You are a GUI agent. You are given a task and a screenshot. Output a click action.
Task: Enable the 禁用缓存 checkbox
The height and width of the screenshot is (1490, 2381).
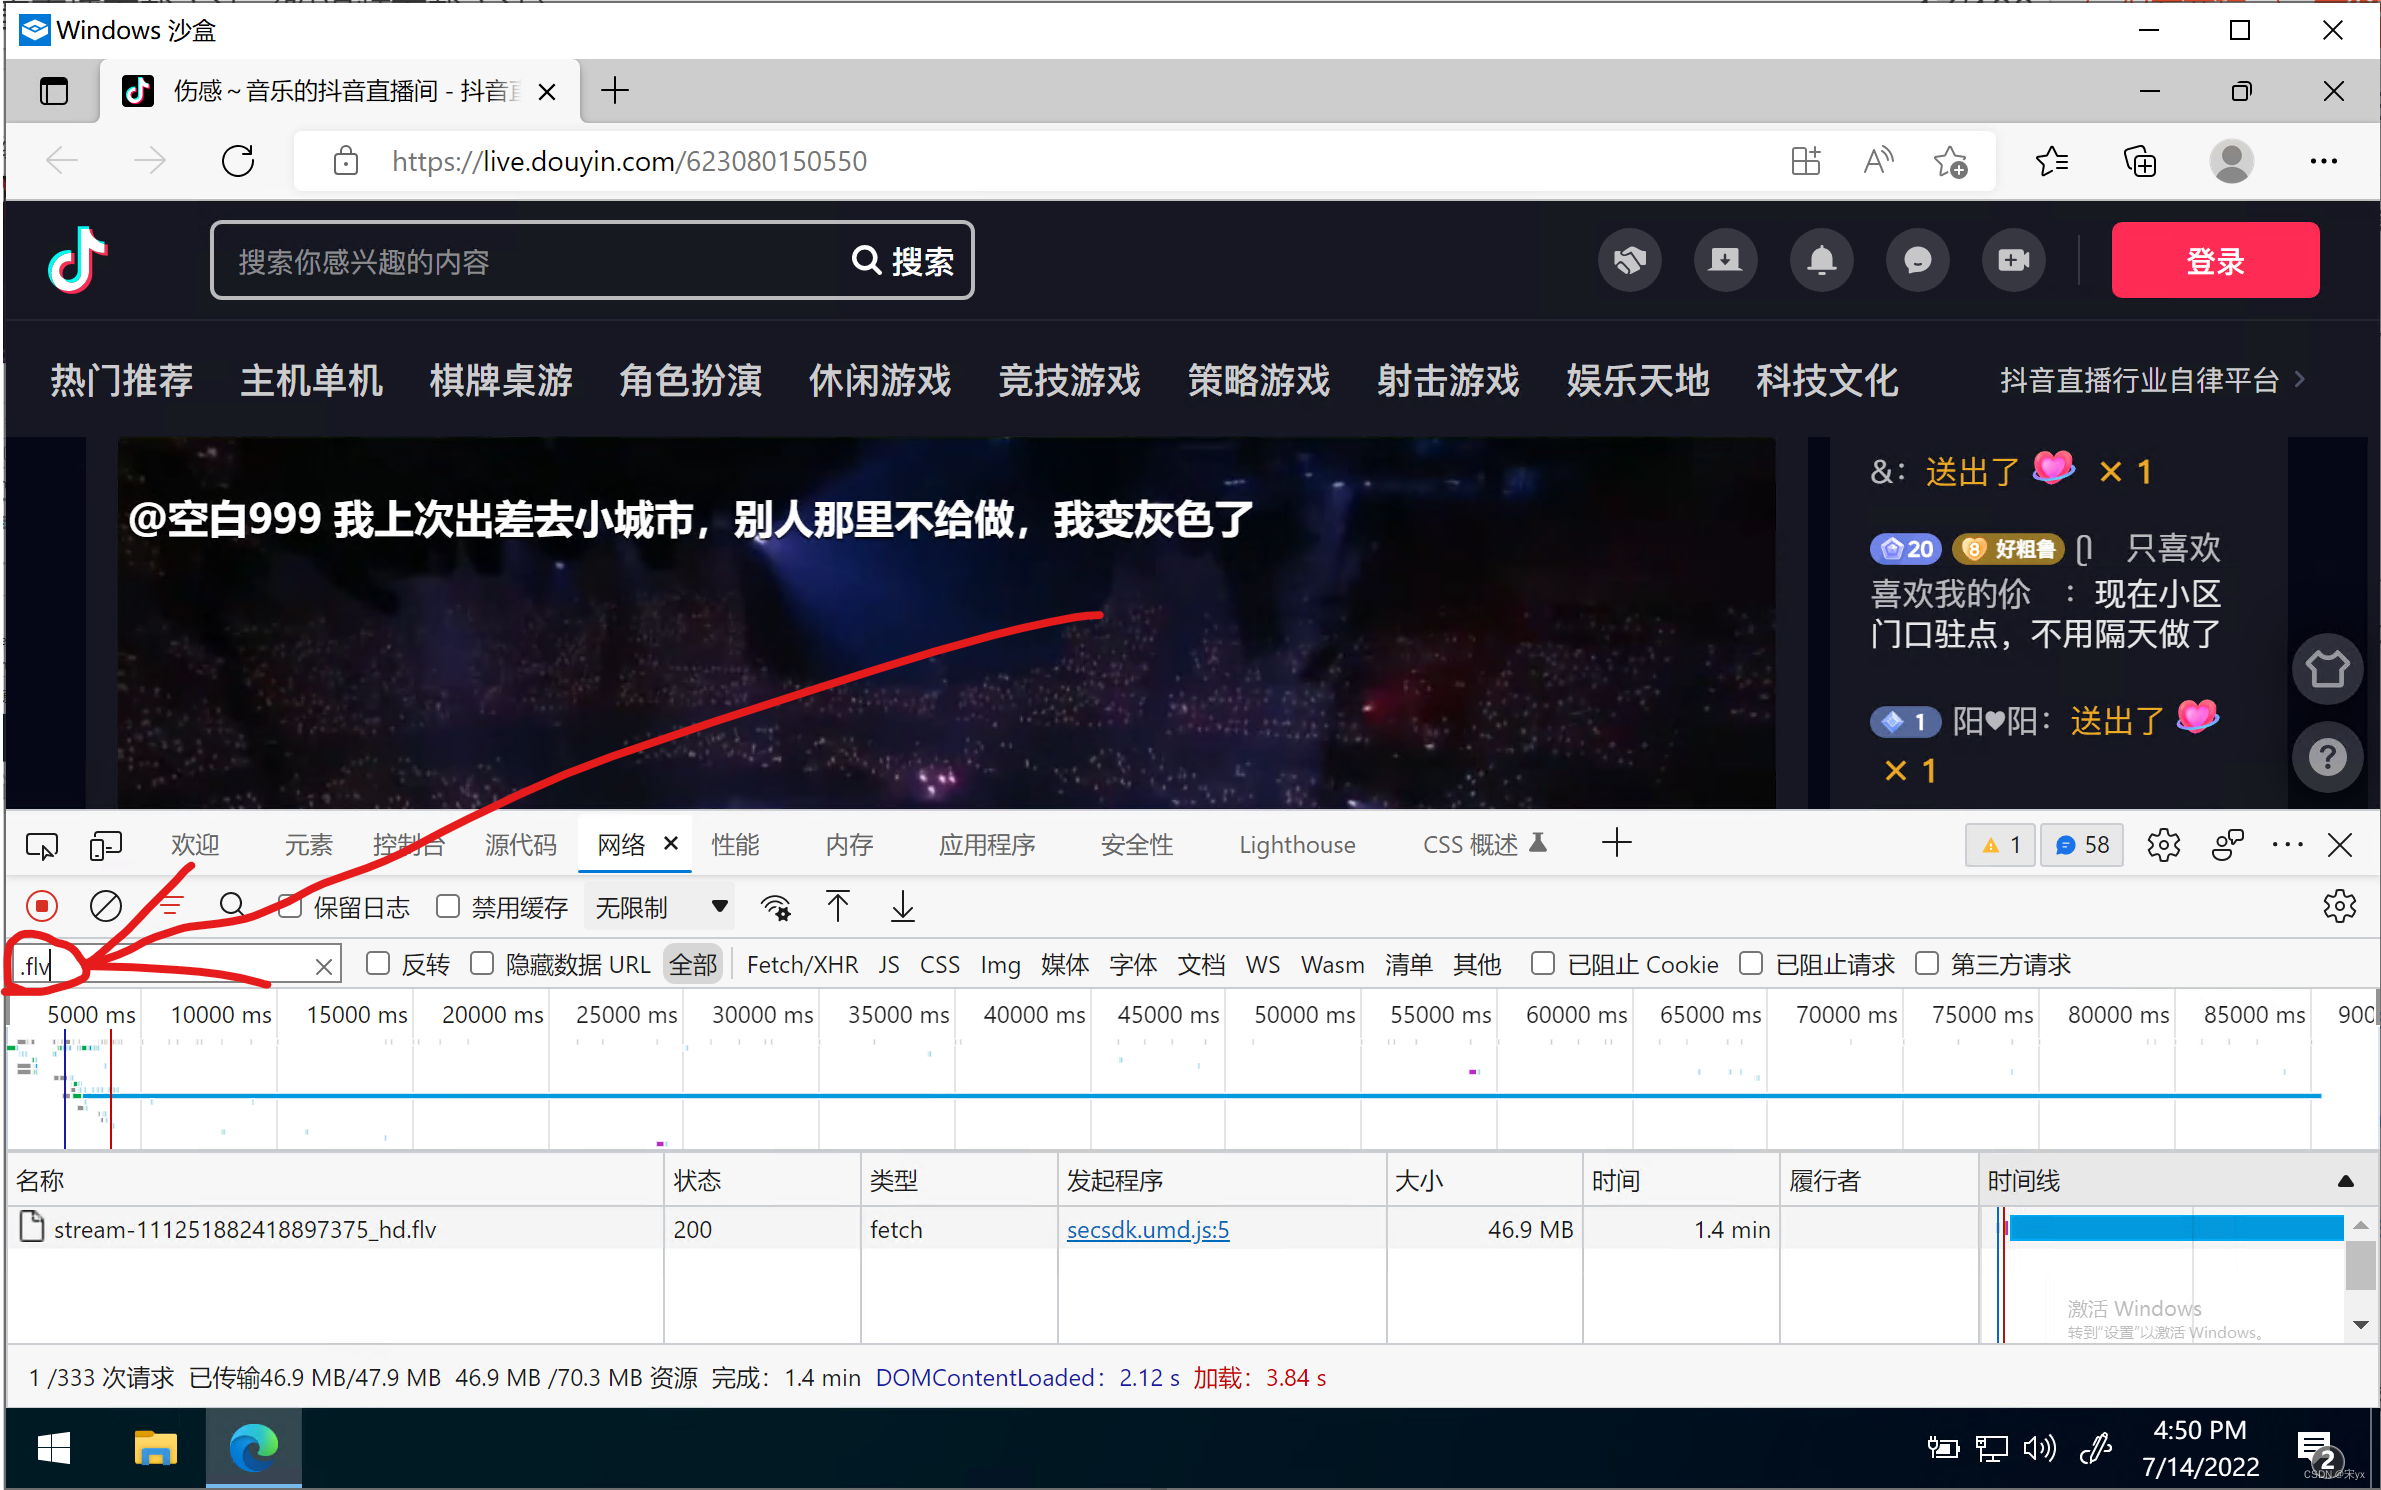tap(448, 906)
